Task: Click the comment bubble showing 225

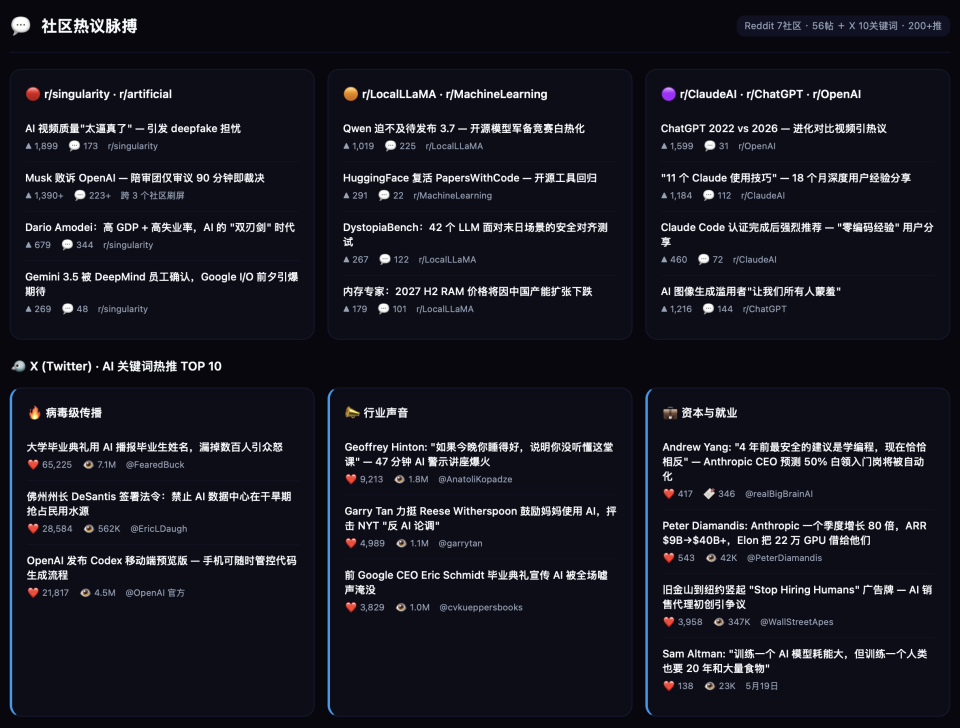Action: (390, 146)
